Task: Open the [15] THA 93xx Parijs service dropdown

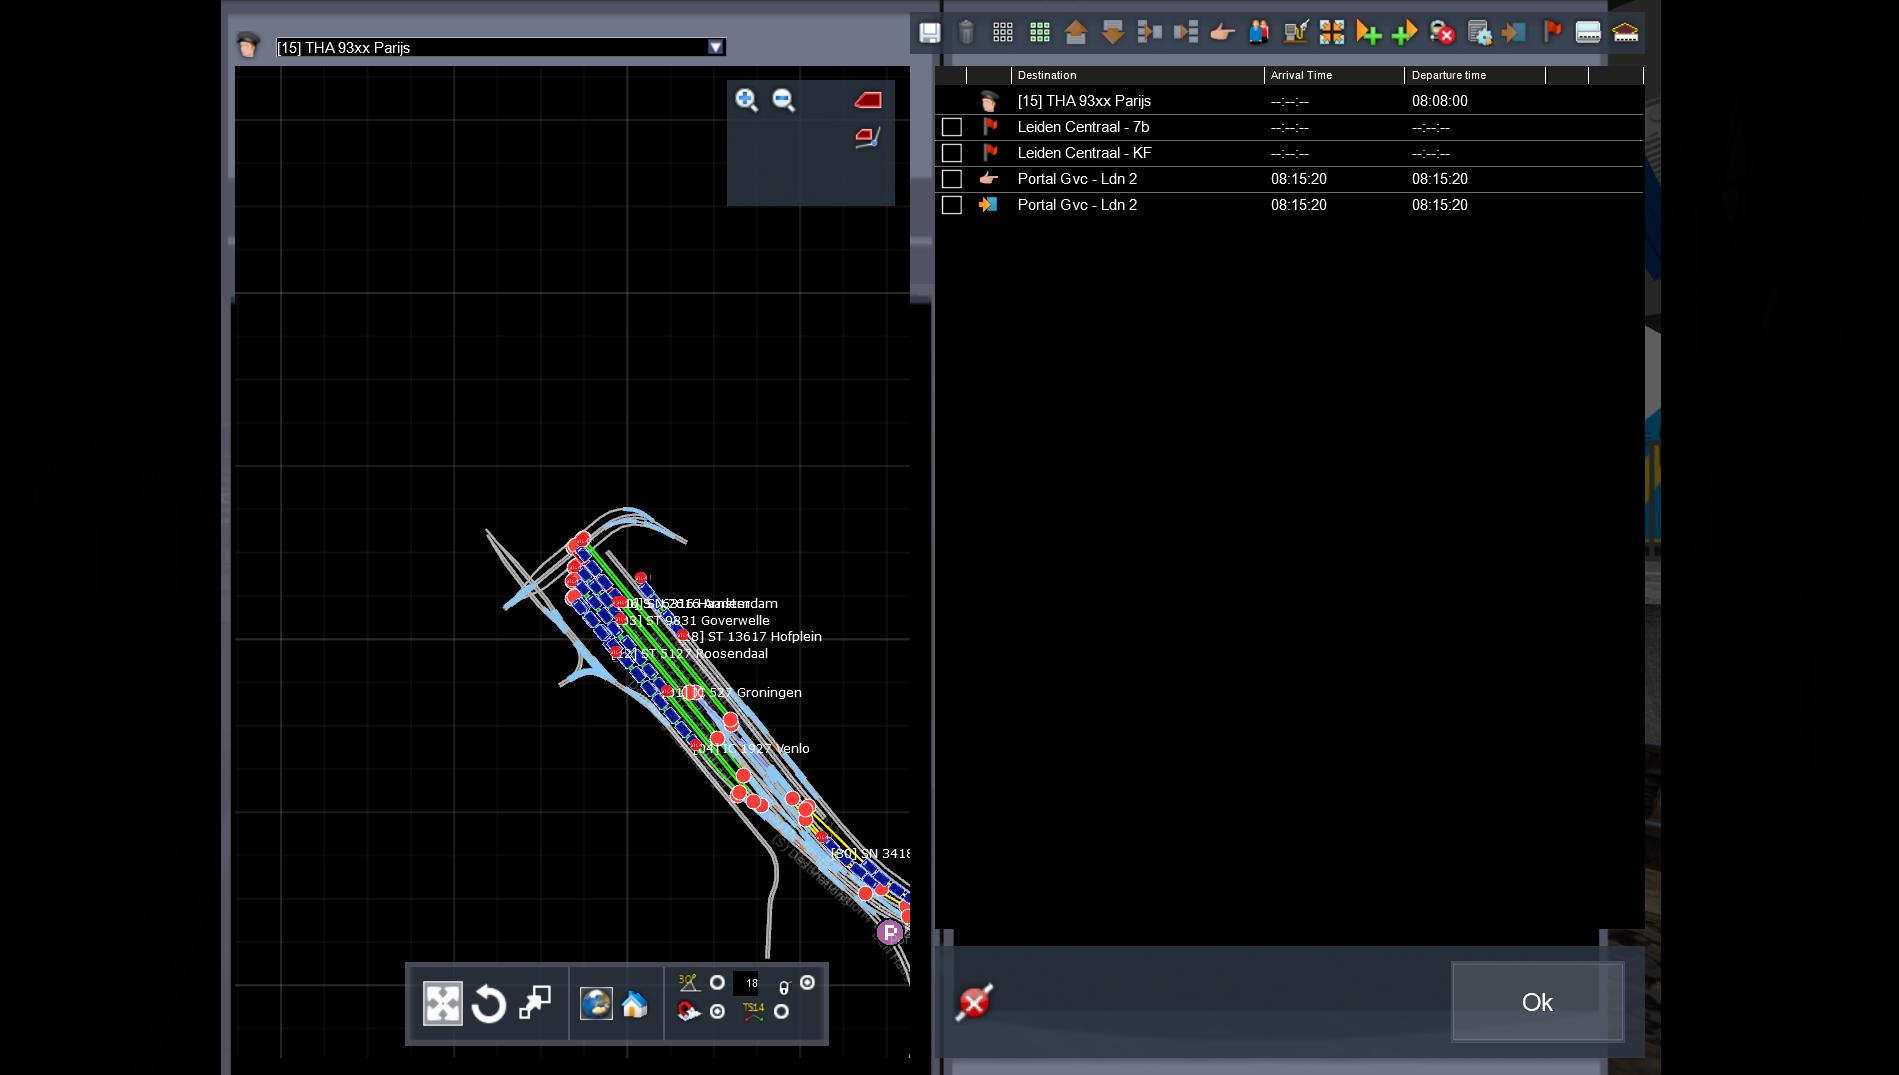Action: [x=715, y=47]
